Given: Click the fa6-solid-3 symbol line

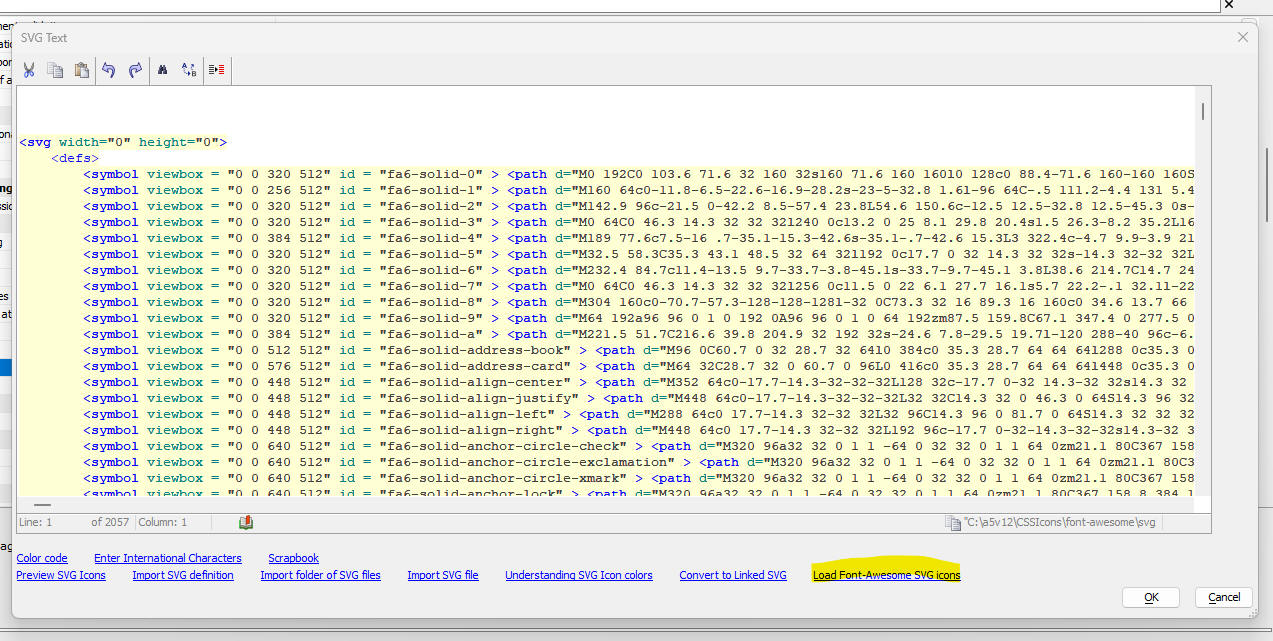Looking at the screenshot, I should [x=639, y=222].
